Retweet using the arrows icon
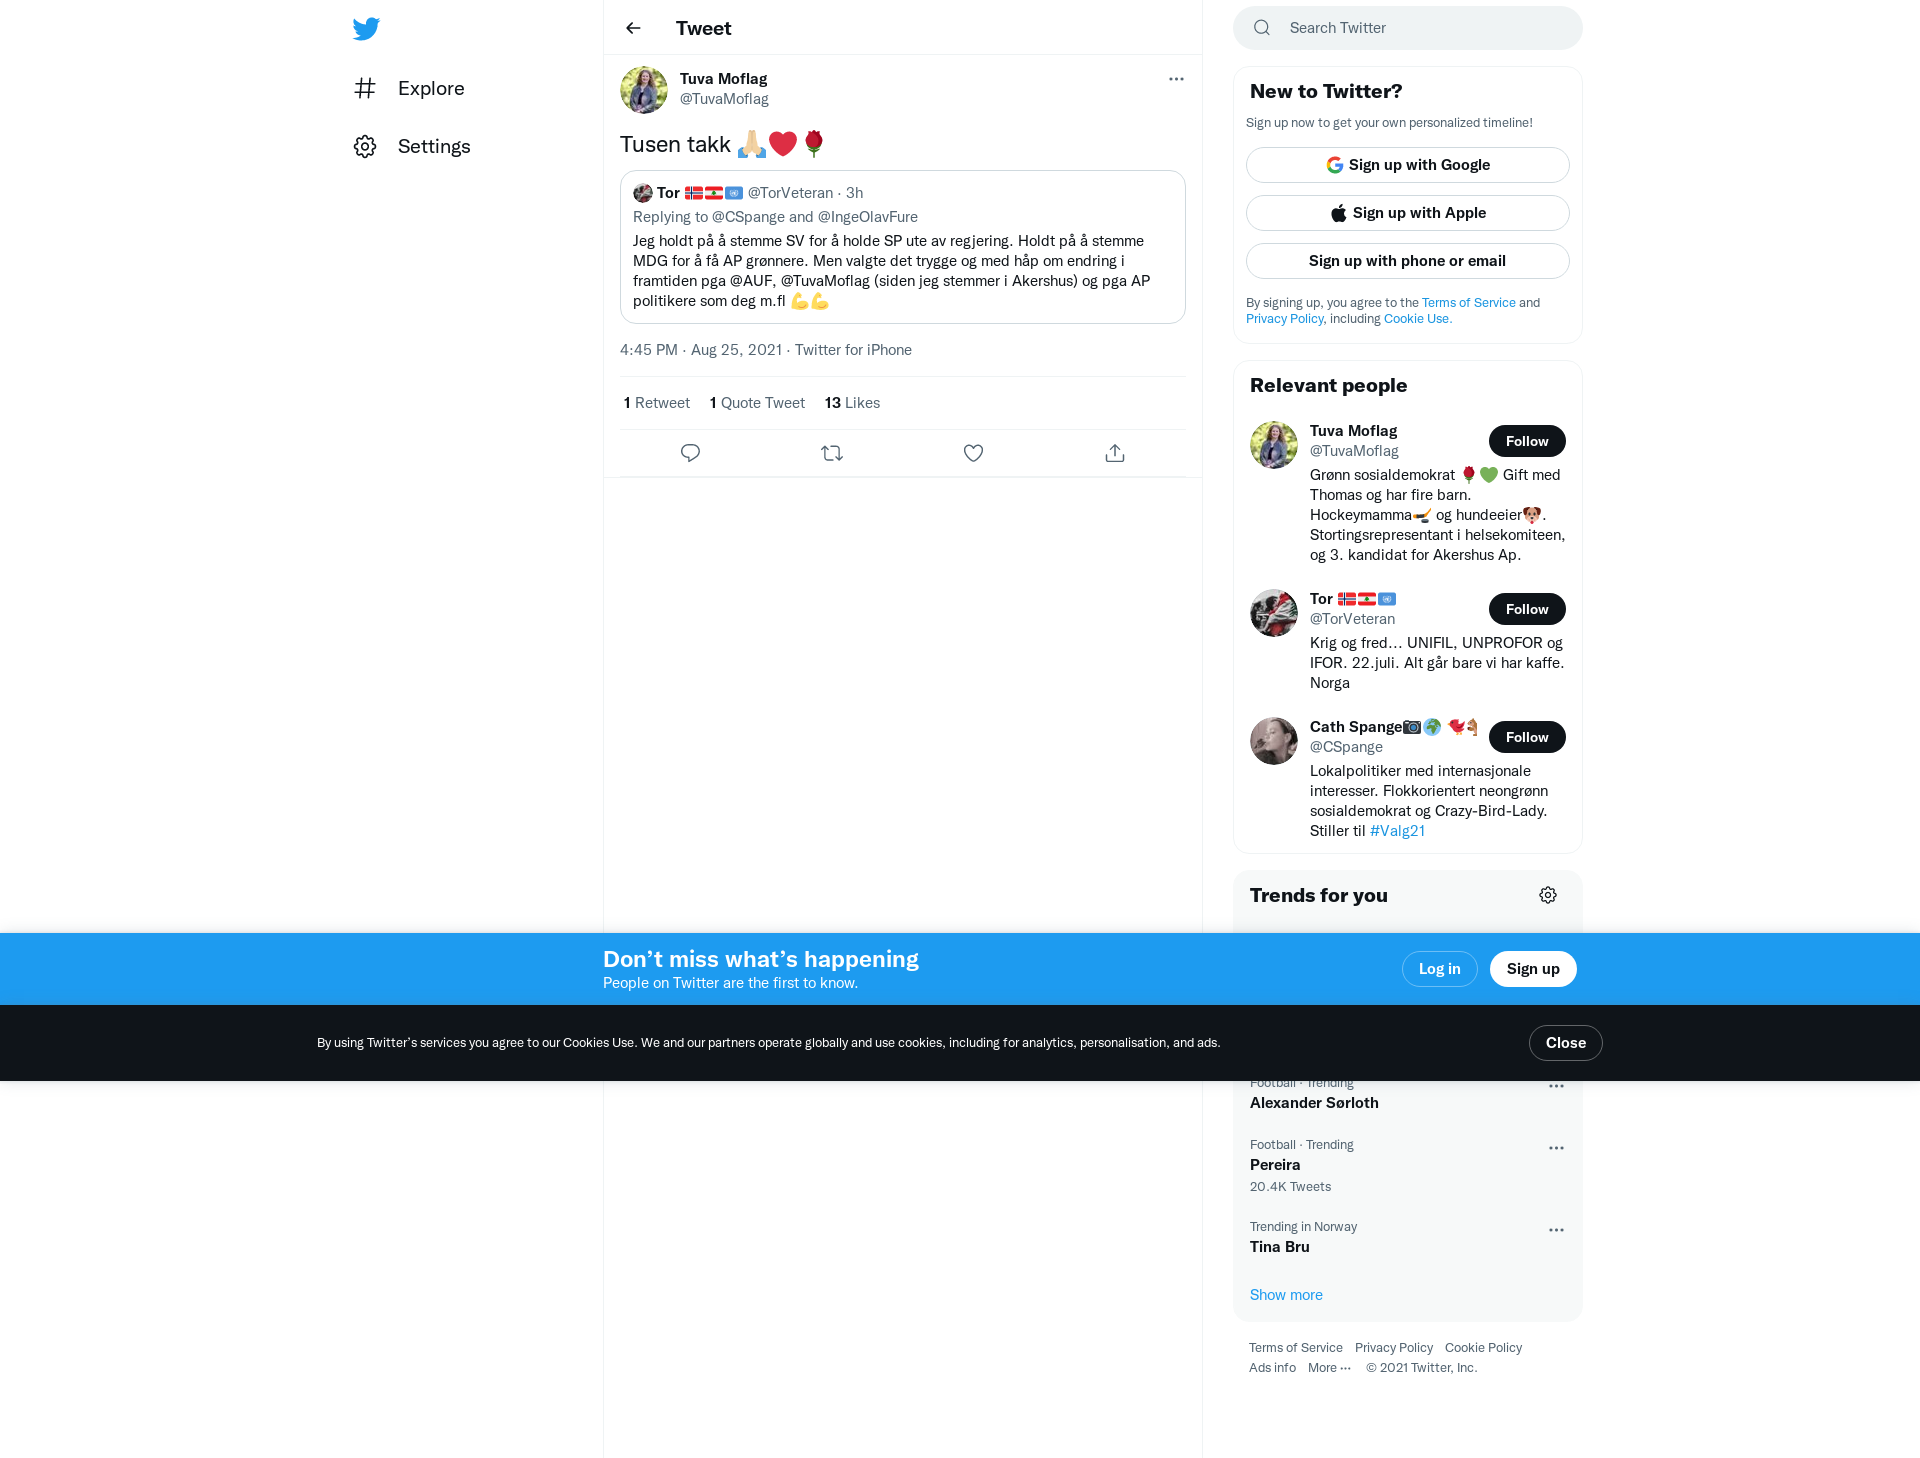 coord(832,453)
